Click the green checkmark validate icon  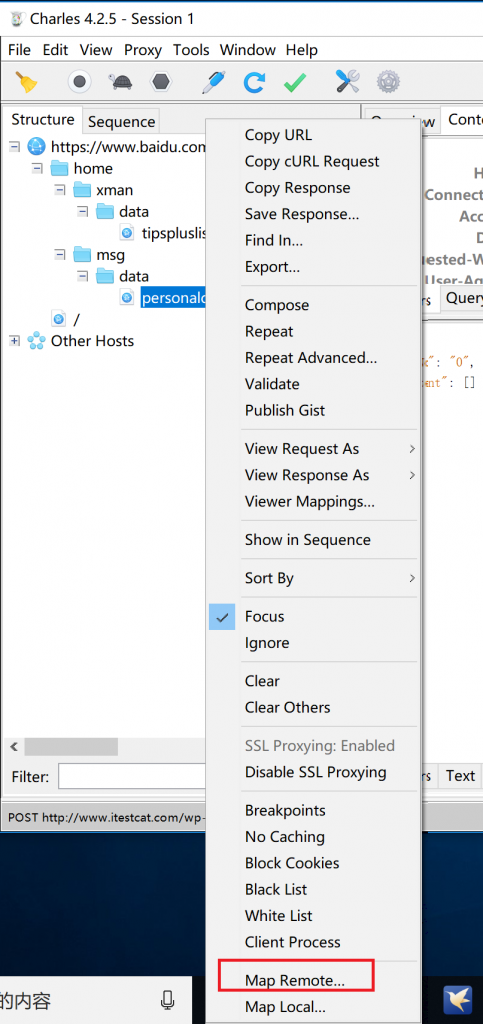295,82
